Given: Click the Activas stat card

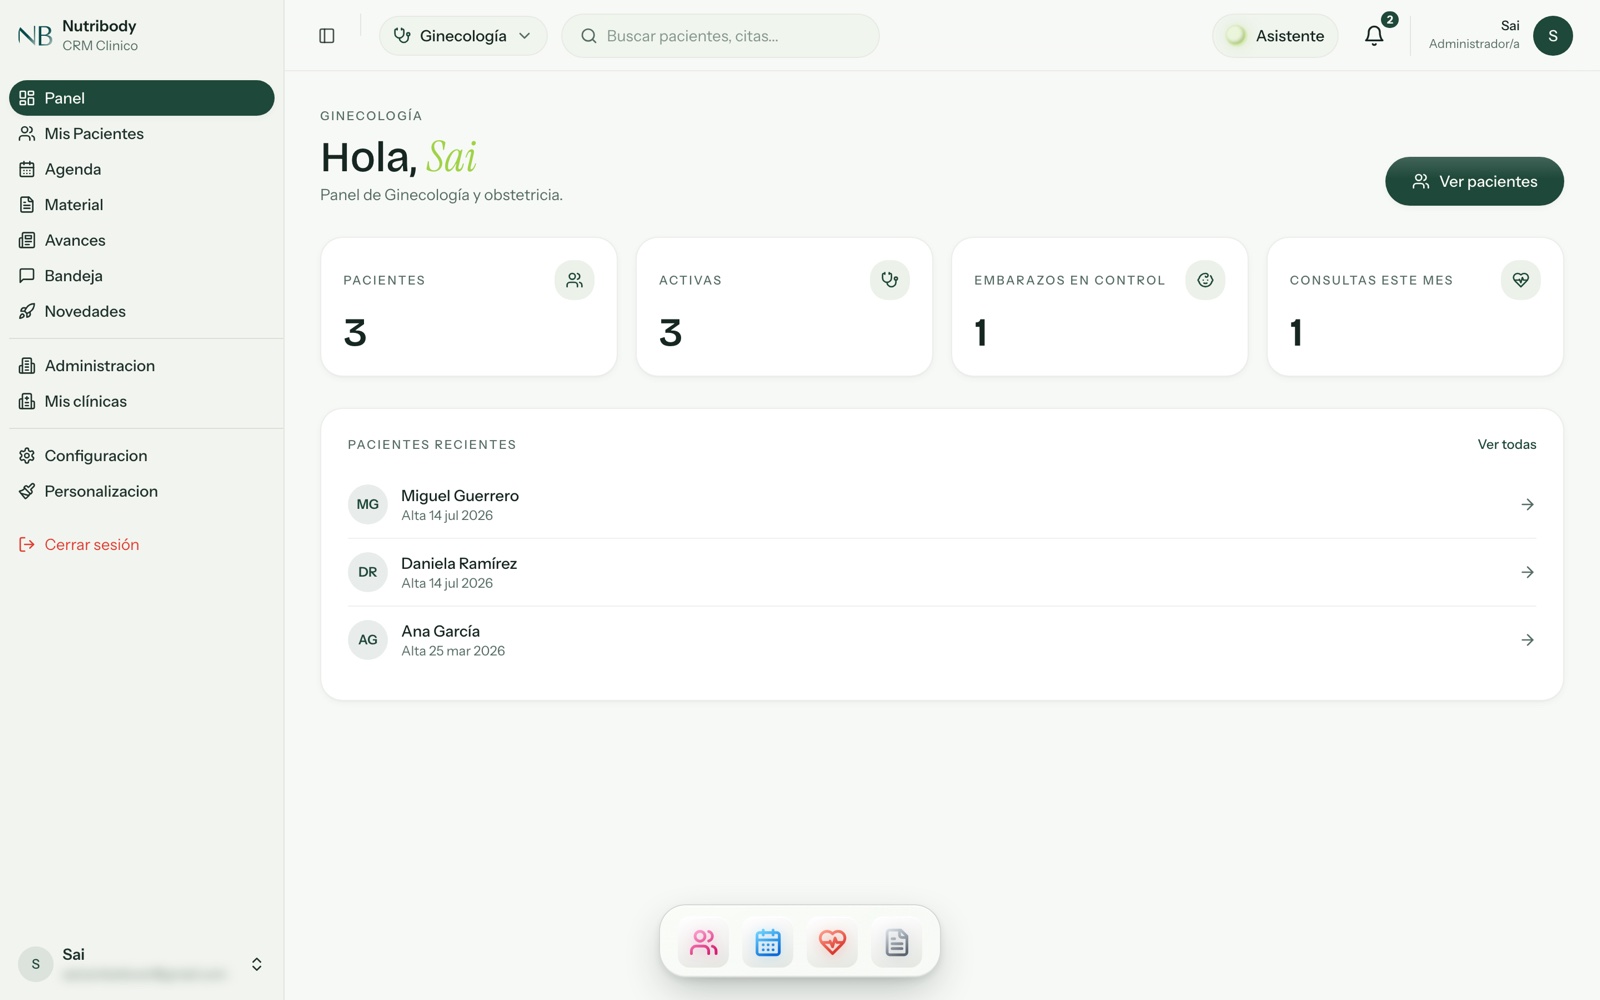Looking at the screenshot, I should [784, 307].
